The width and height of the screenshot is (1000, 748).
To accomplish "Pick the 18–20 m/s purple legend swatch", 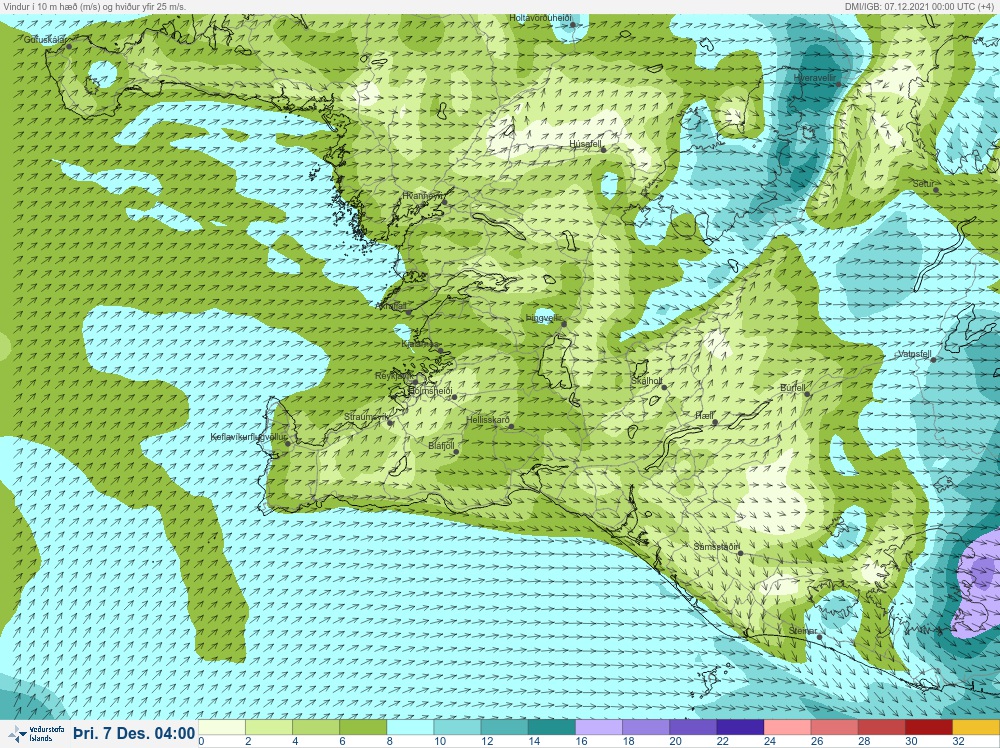I will tap(647, 728).
